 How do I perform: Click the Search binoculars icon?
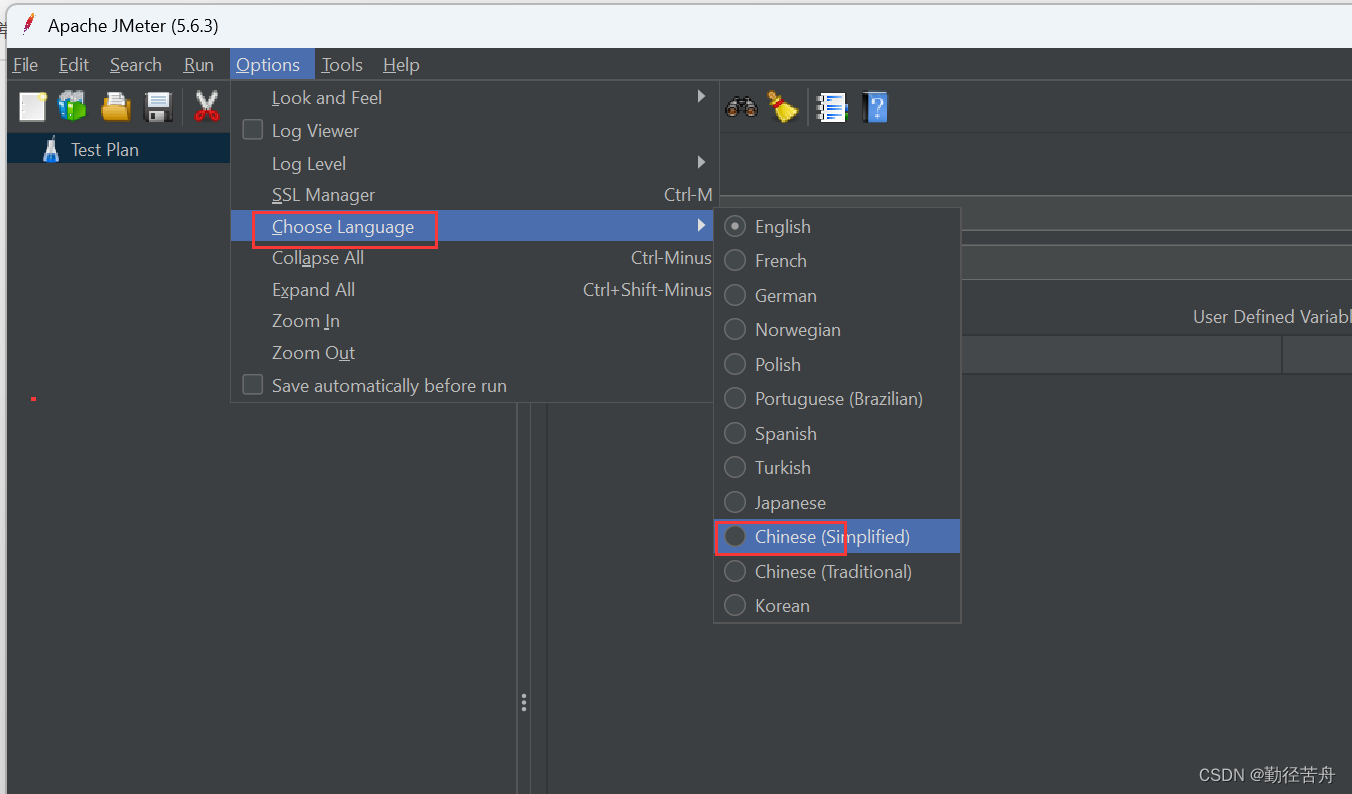741,106
